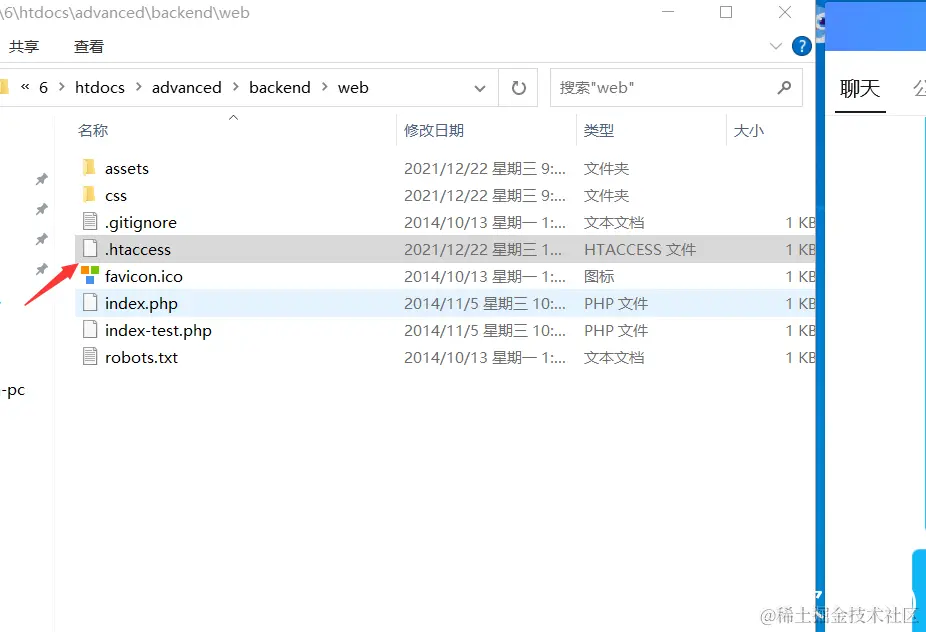This screenshot has height=632, width=926.
Task: Expand the chevron after the 6 breadcrumb
Action: (61, 87)
